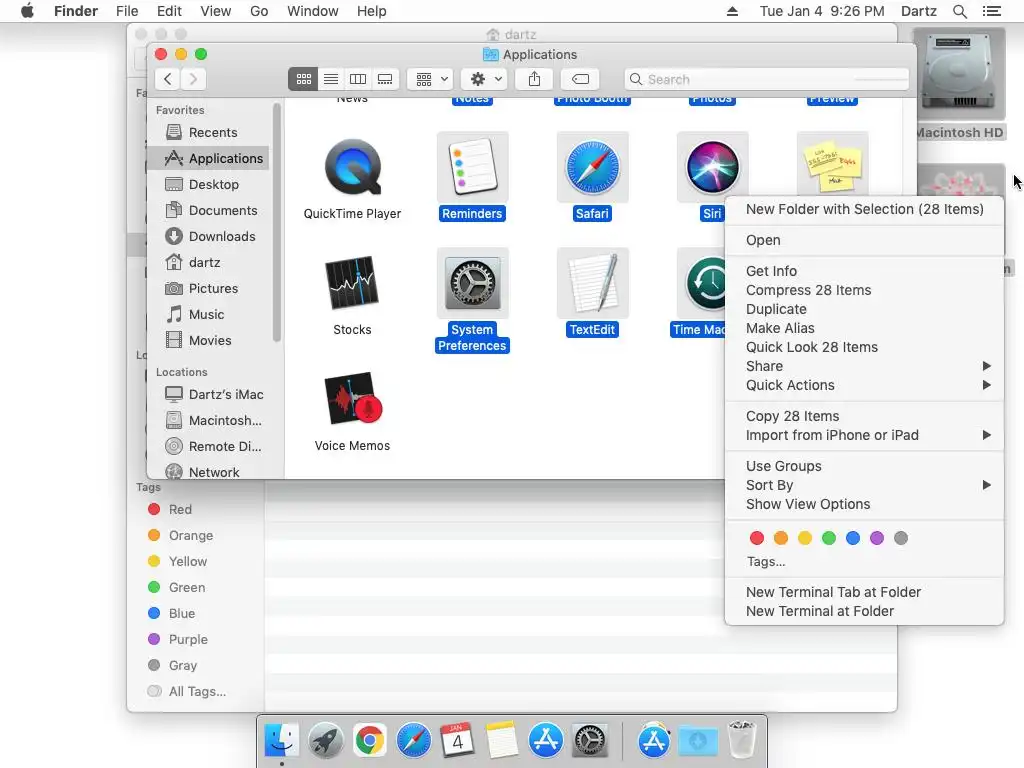Open the Action gear dropdown menu
Image resolution: width=1024 pixels, height=768 pixels.
click(485, 79)
